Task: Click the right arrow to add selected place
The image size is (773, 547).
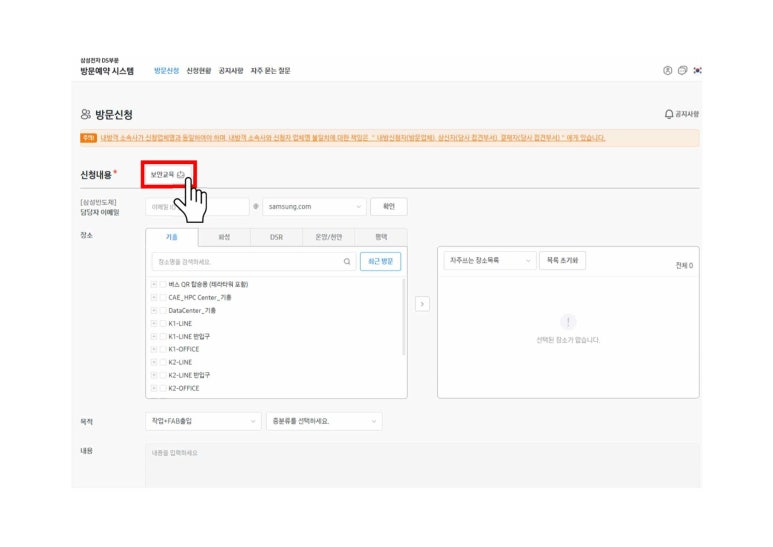Action: pos(422,303)
